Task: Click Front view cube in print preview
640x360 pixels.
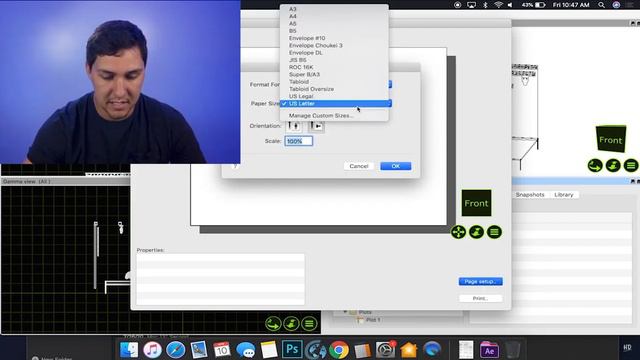Action: tap(476, 203)
